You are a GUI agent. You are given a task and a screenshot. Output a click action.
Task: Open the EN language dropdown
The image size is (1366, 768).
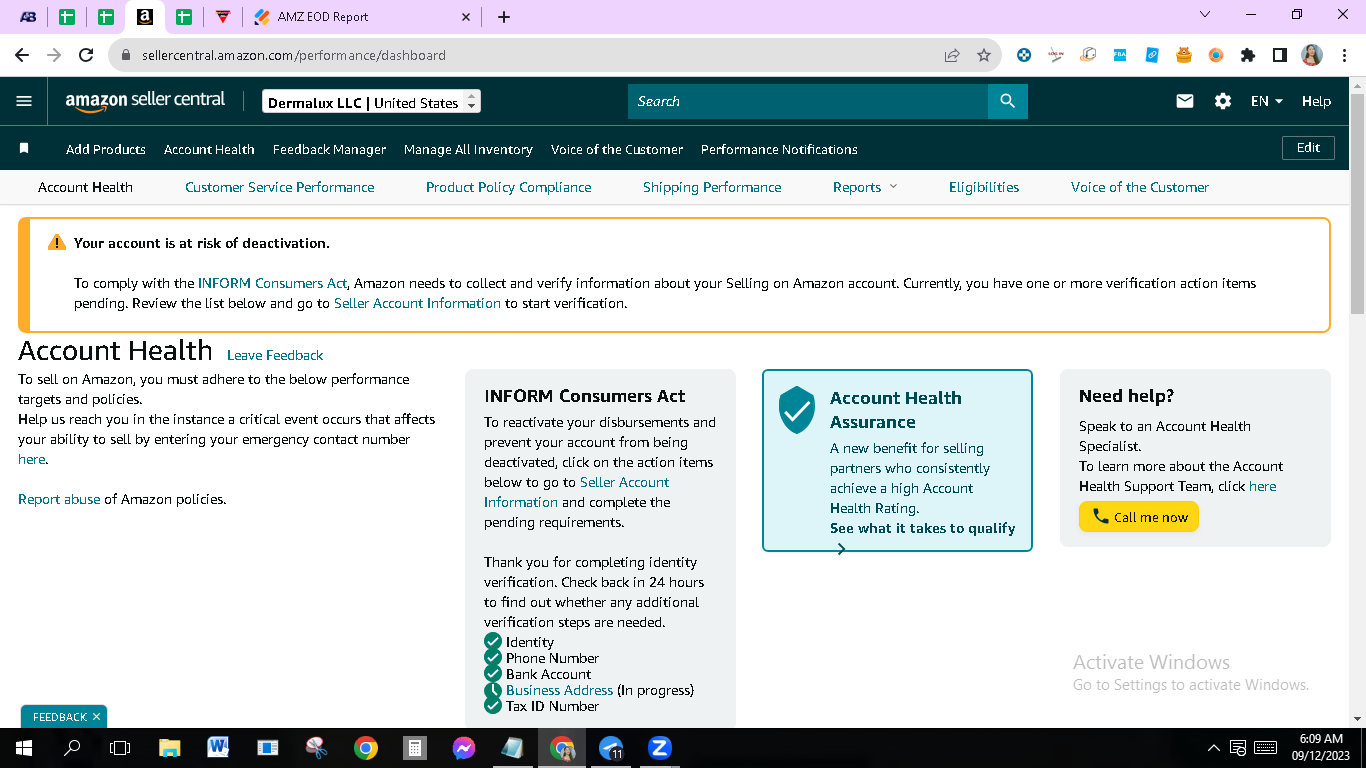point(1266,101)
